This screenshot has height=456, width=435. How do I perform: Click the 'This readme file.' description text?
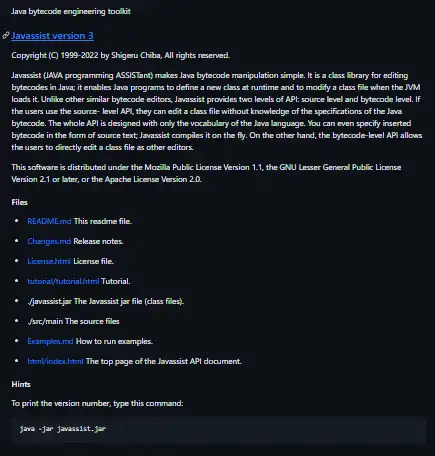pyautogui.click(x=103, y=221)
